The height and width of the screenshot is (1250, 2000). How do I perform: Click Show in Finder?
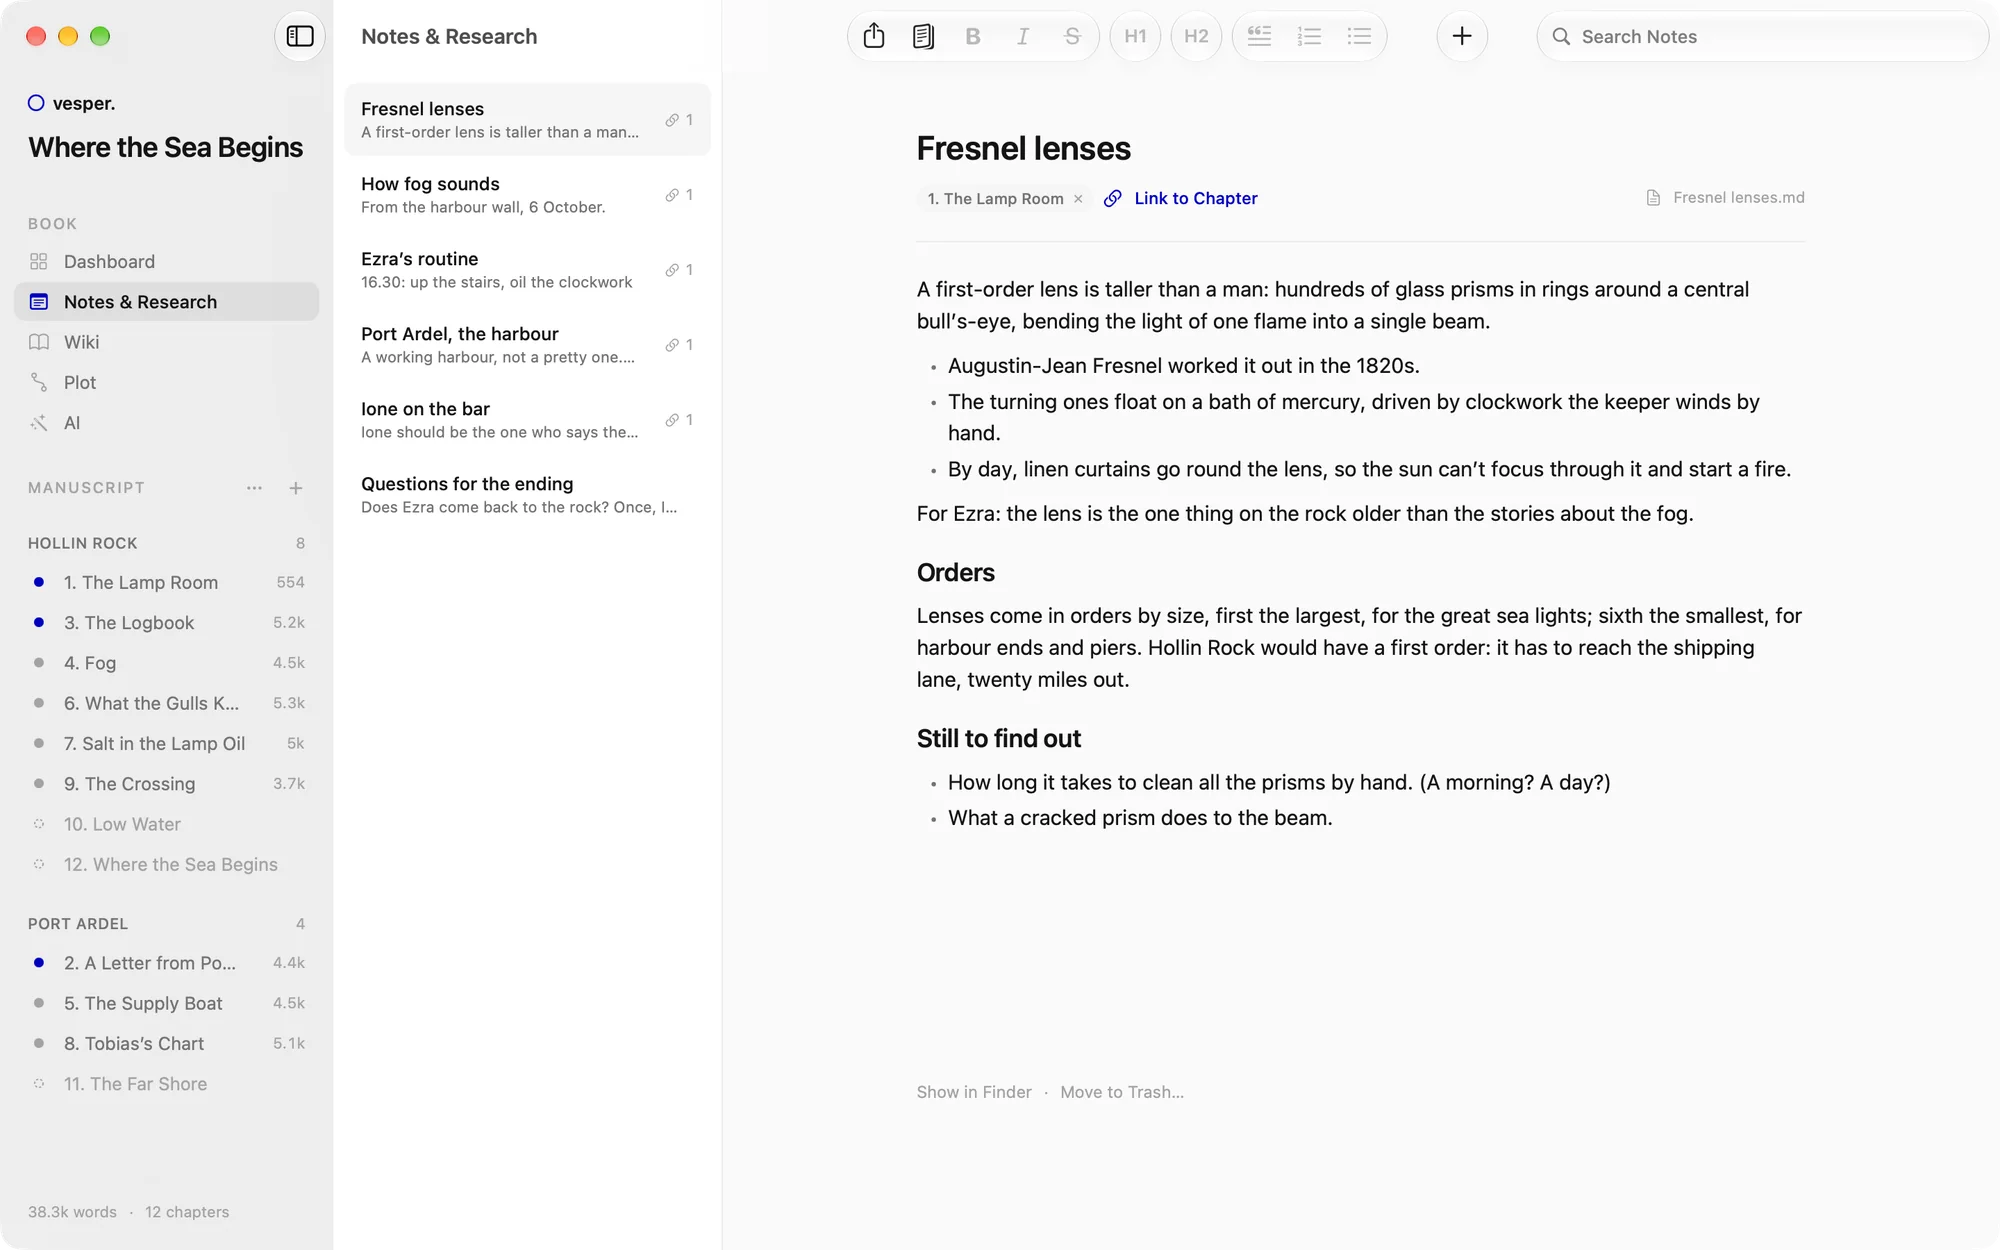pos(974,1092)
